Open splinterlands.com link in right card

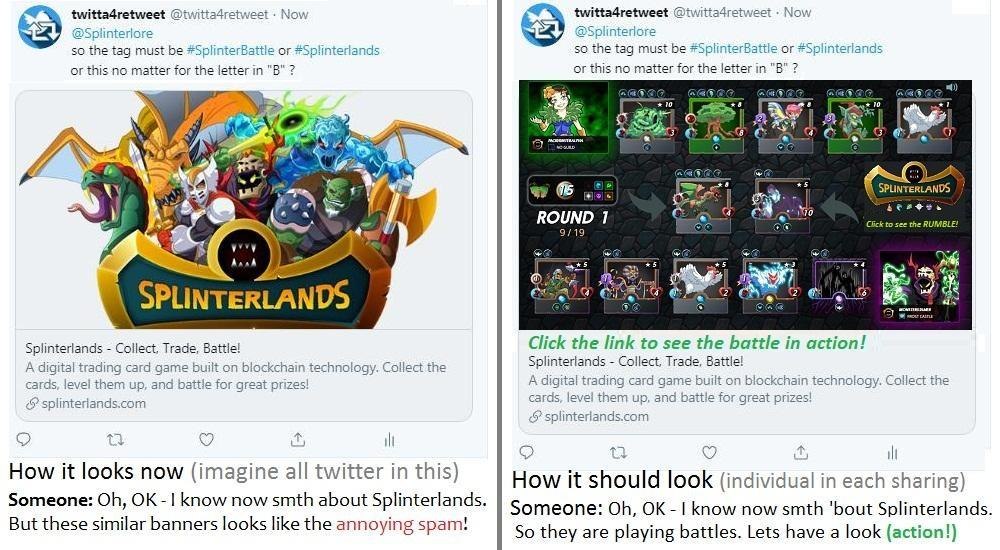(589, 416)
